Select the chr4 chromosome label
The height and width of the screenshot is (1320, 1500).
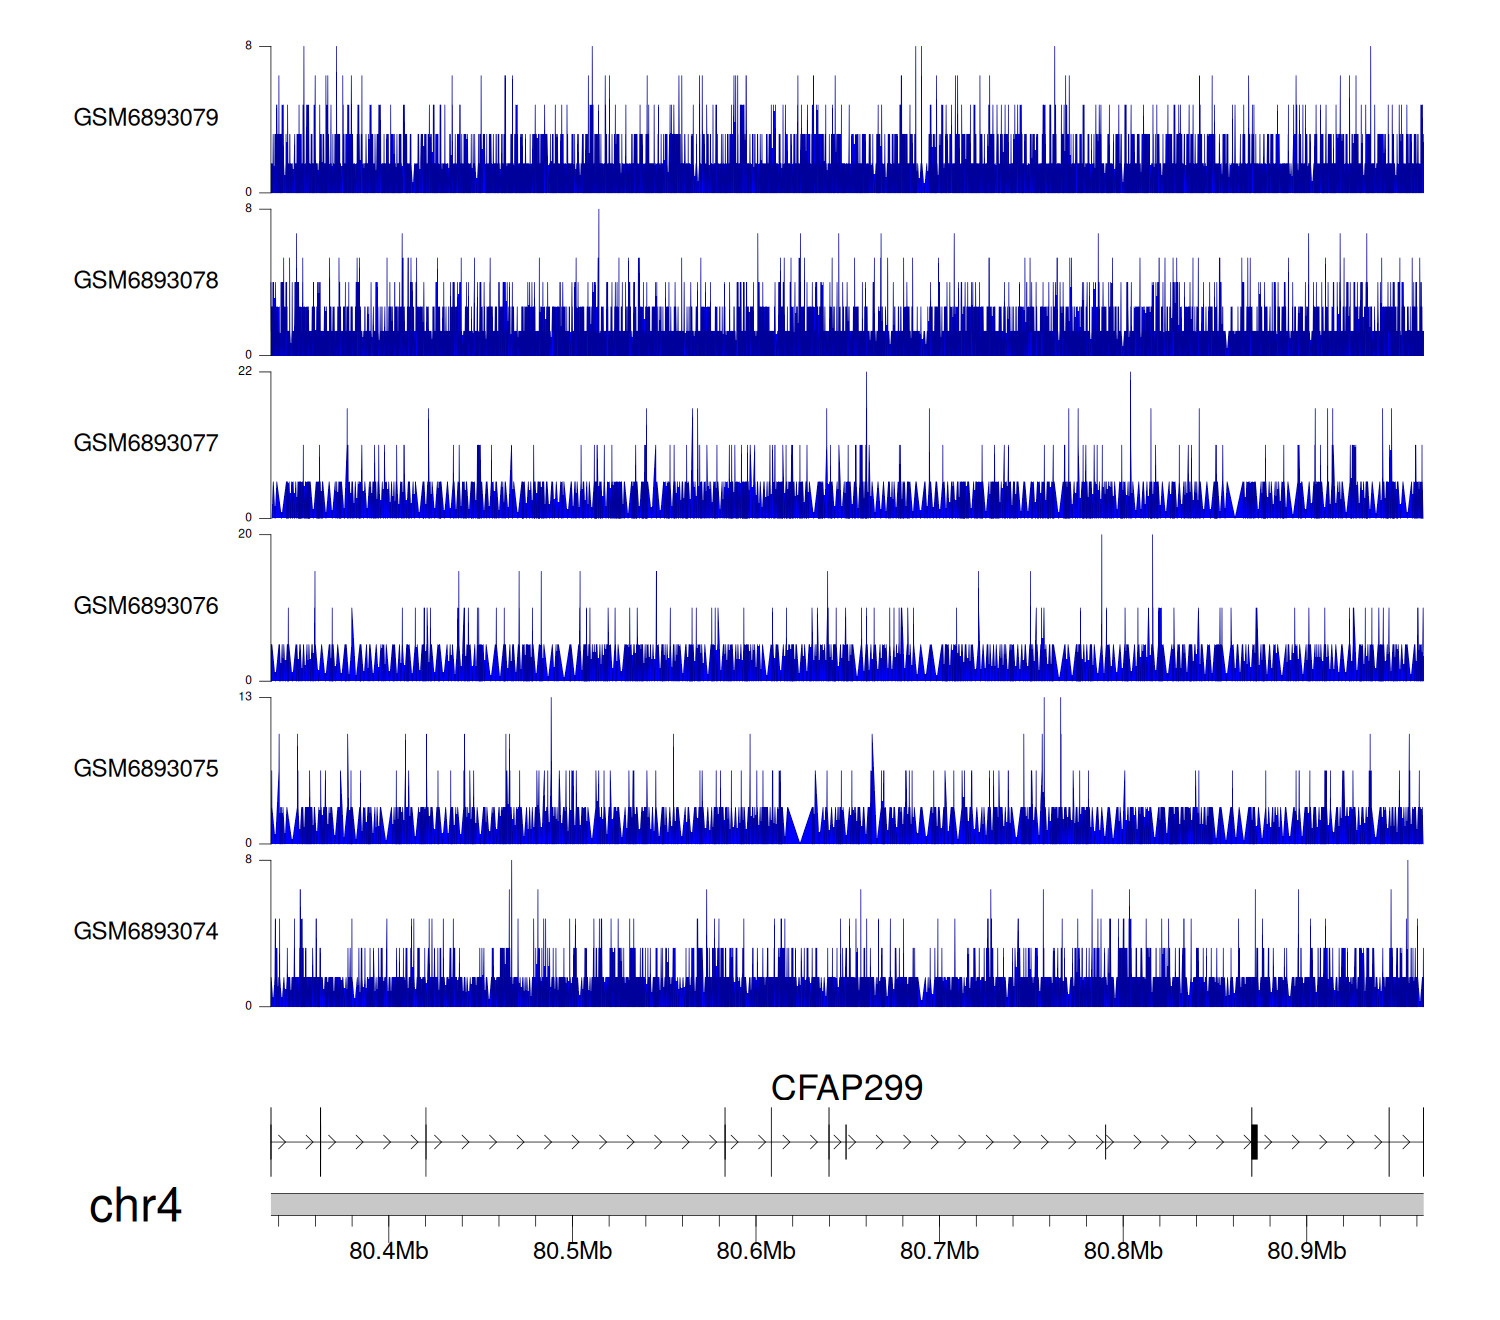click(135, 1205)
